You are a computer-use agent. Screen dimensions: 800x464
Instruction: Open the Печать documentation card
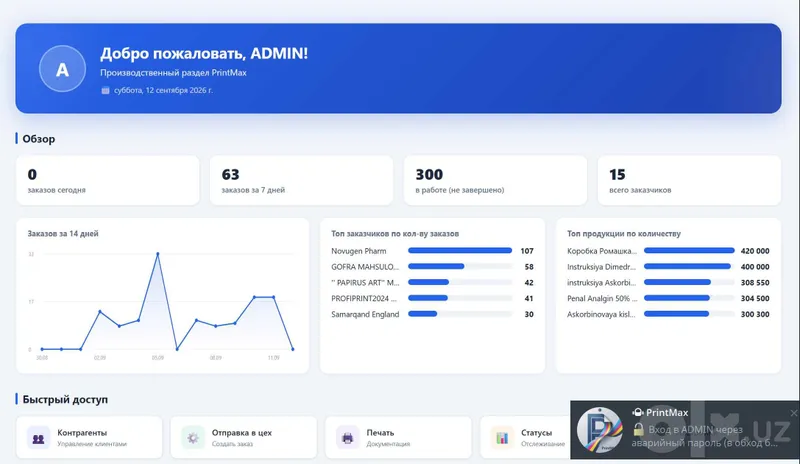coord(398,437)
